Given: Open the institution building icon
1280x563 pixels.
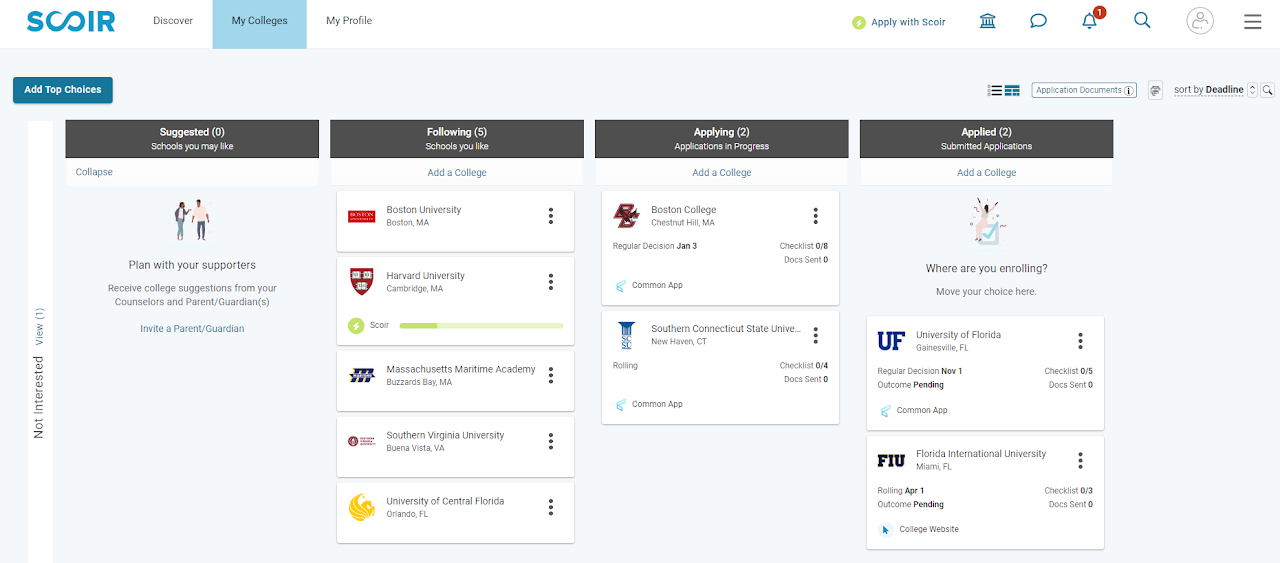Looking at the screenshot, I should [988, 21].
